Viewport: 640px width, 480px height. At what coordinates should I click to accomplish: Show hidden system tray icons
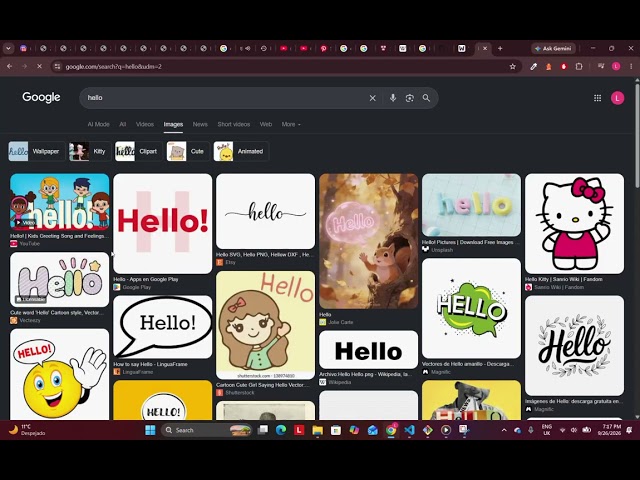504,430
